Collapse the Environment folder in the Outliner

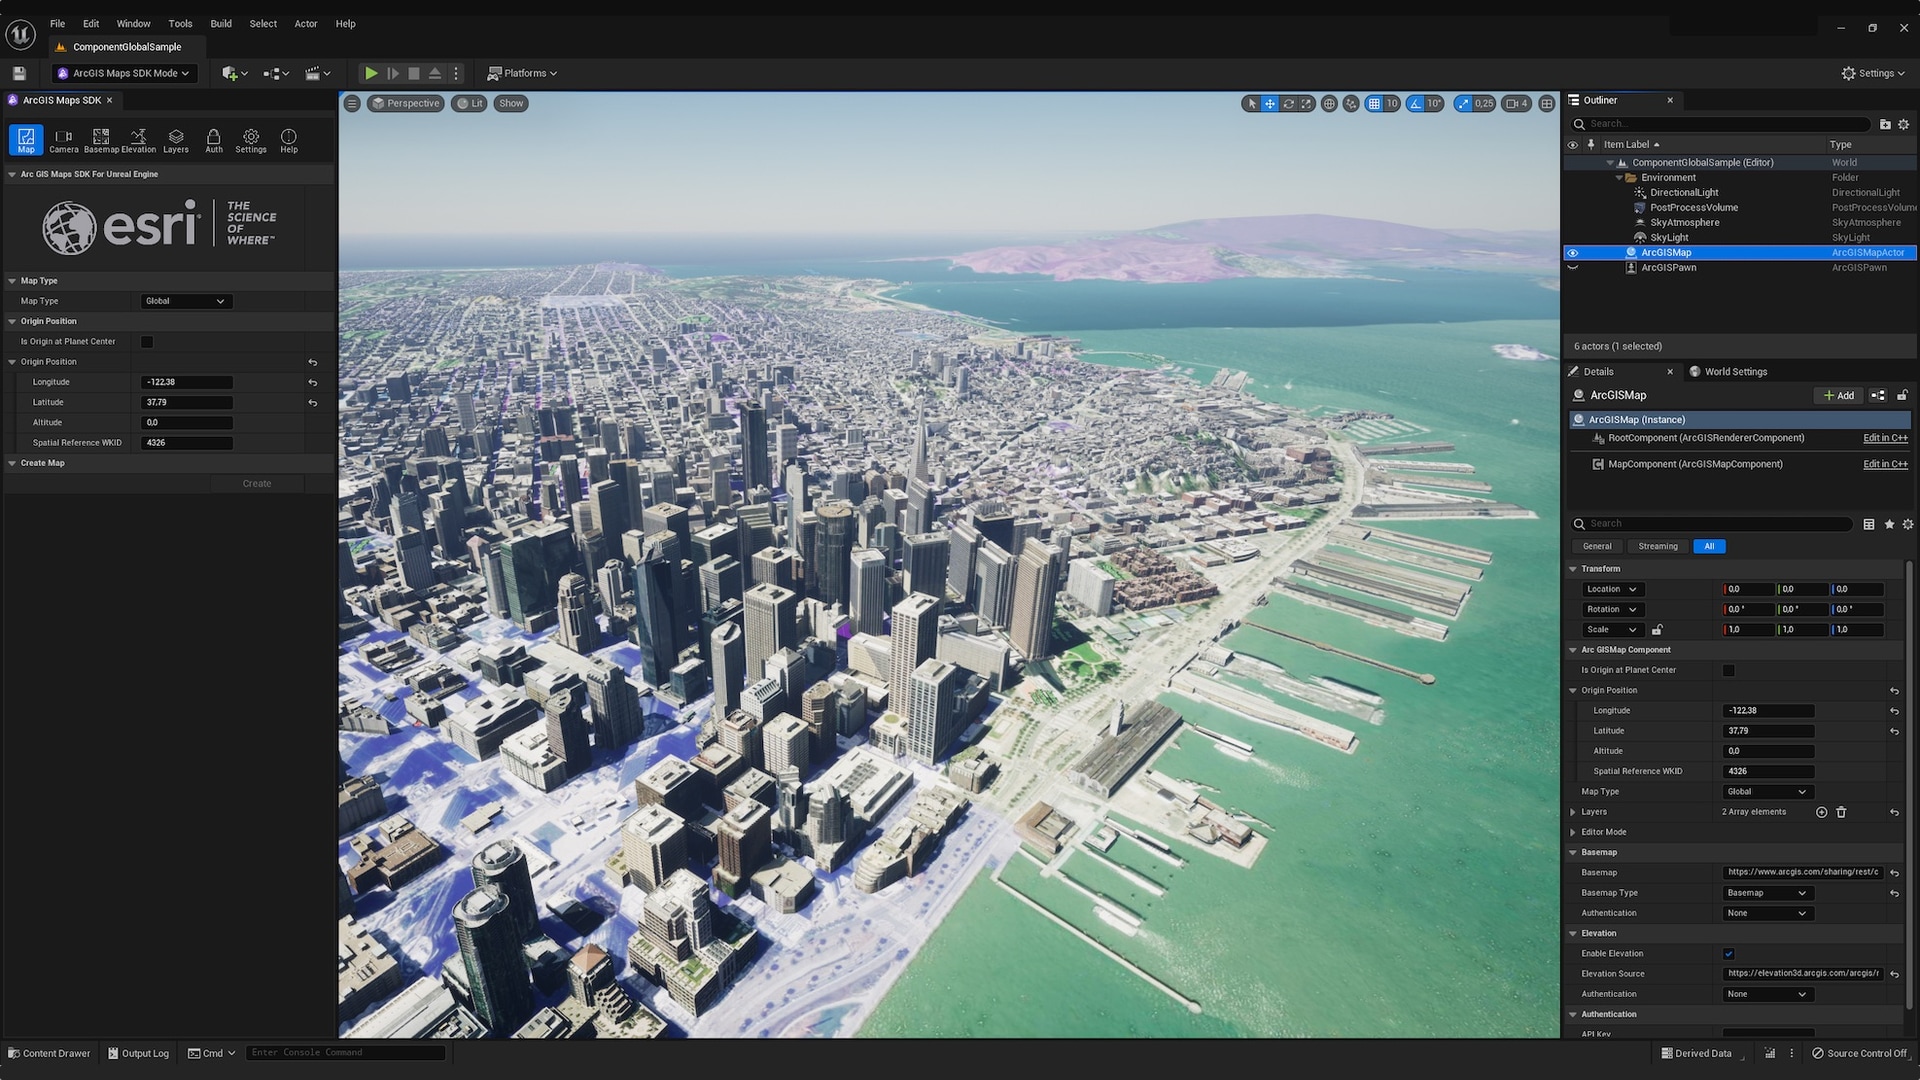(1619, 177)
